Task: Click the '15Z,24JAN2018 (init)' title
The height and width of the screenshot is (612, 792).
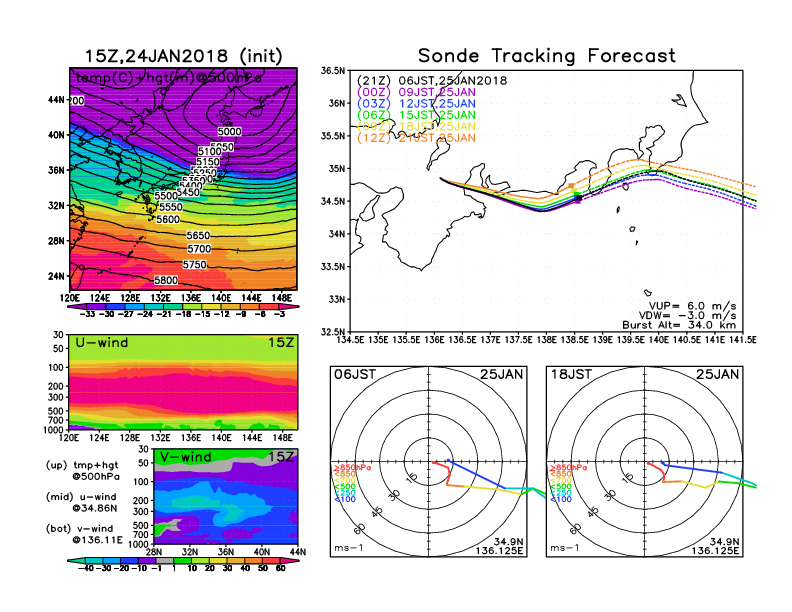Action: tap(183, 56)
